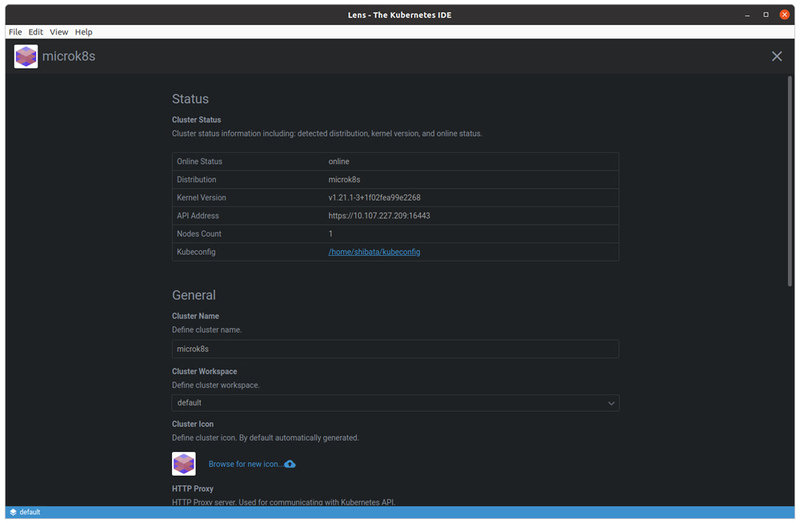Click kernel version v1.21.1-3+1f02fea99e2268
The height and width of the screenshot is (523, 800).
(x=374, y=197)
